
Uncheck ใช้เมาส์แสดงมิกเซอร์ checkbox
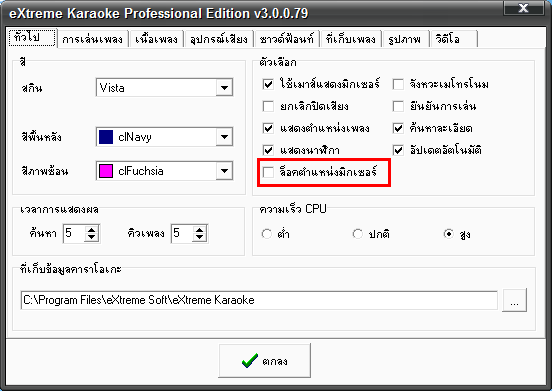click(x=268, y=84)
